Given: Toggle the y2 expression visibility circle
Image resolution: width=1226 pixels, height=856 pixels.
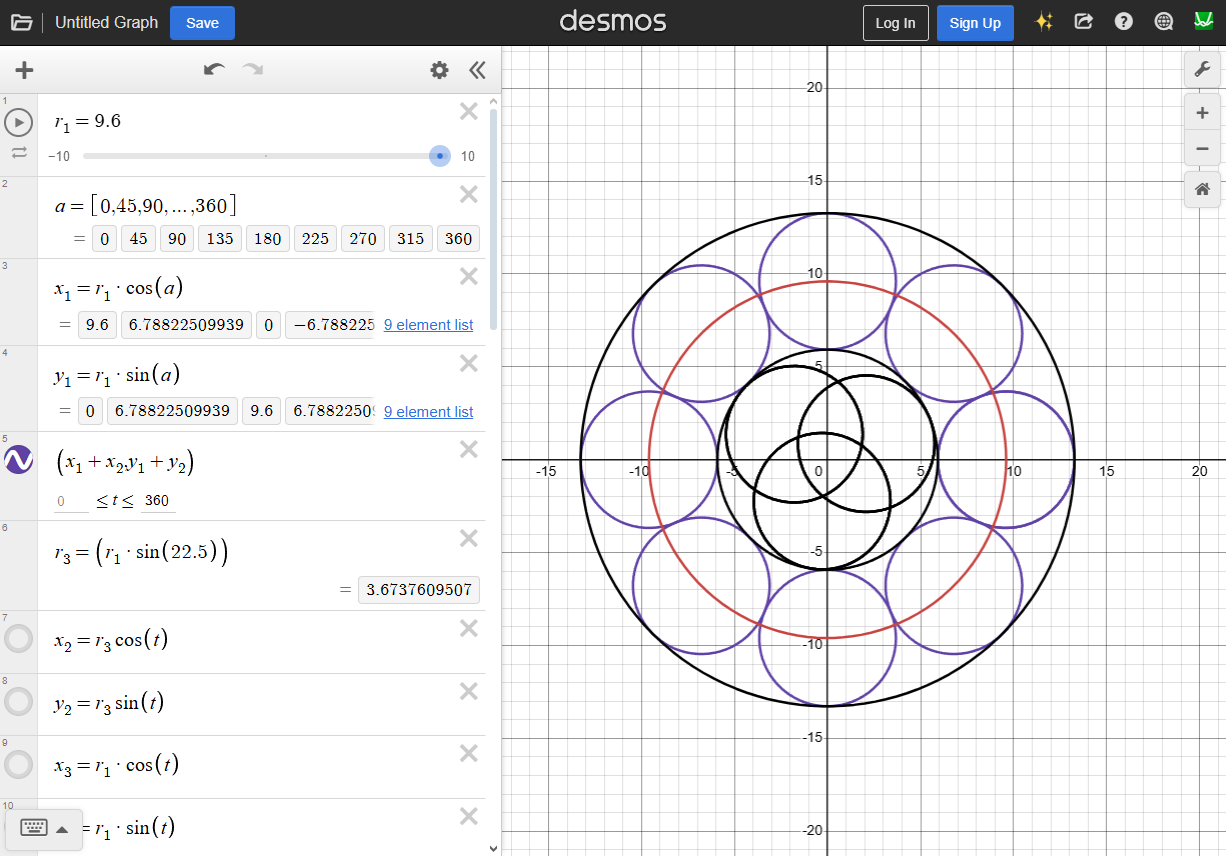Looking at the screenshot, I should point(19,702).
